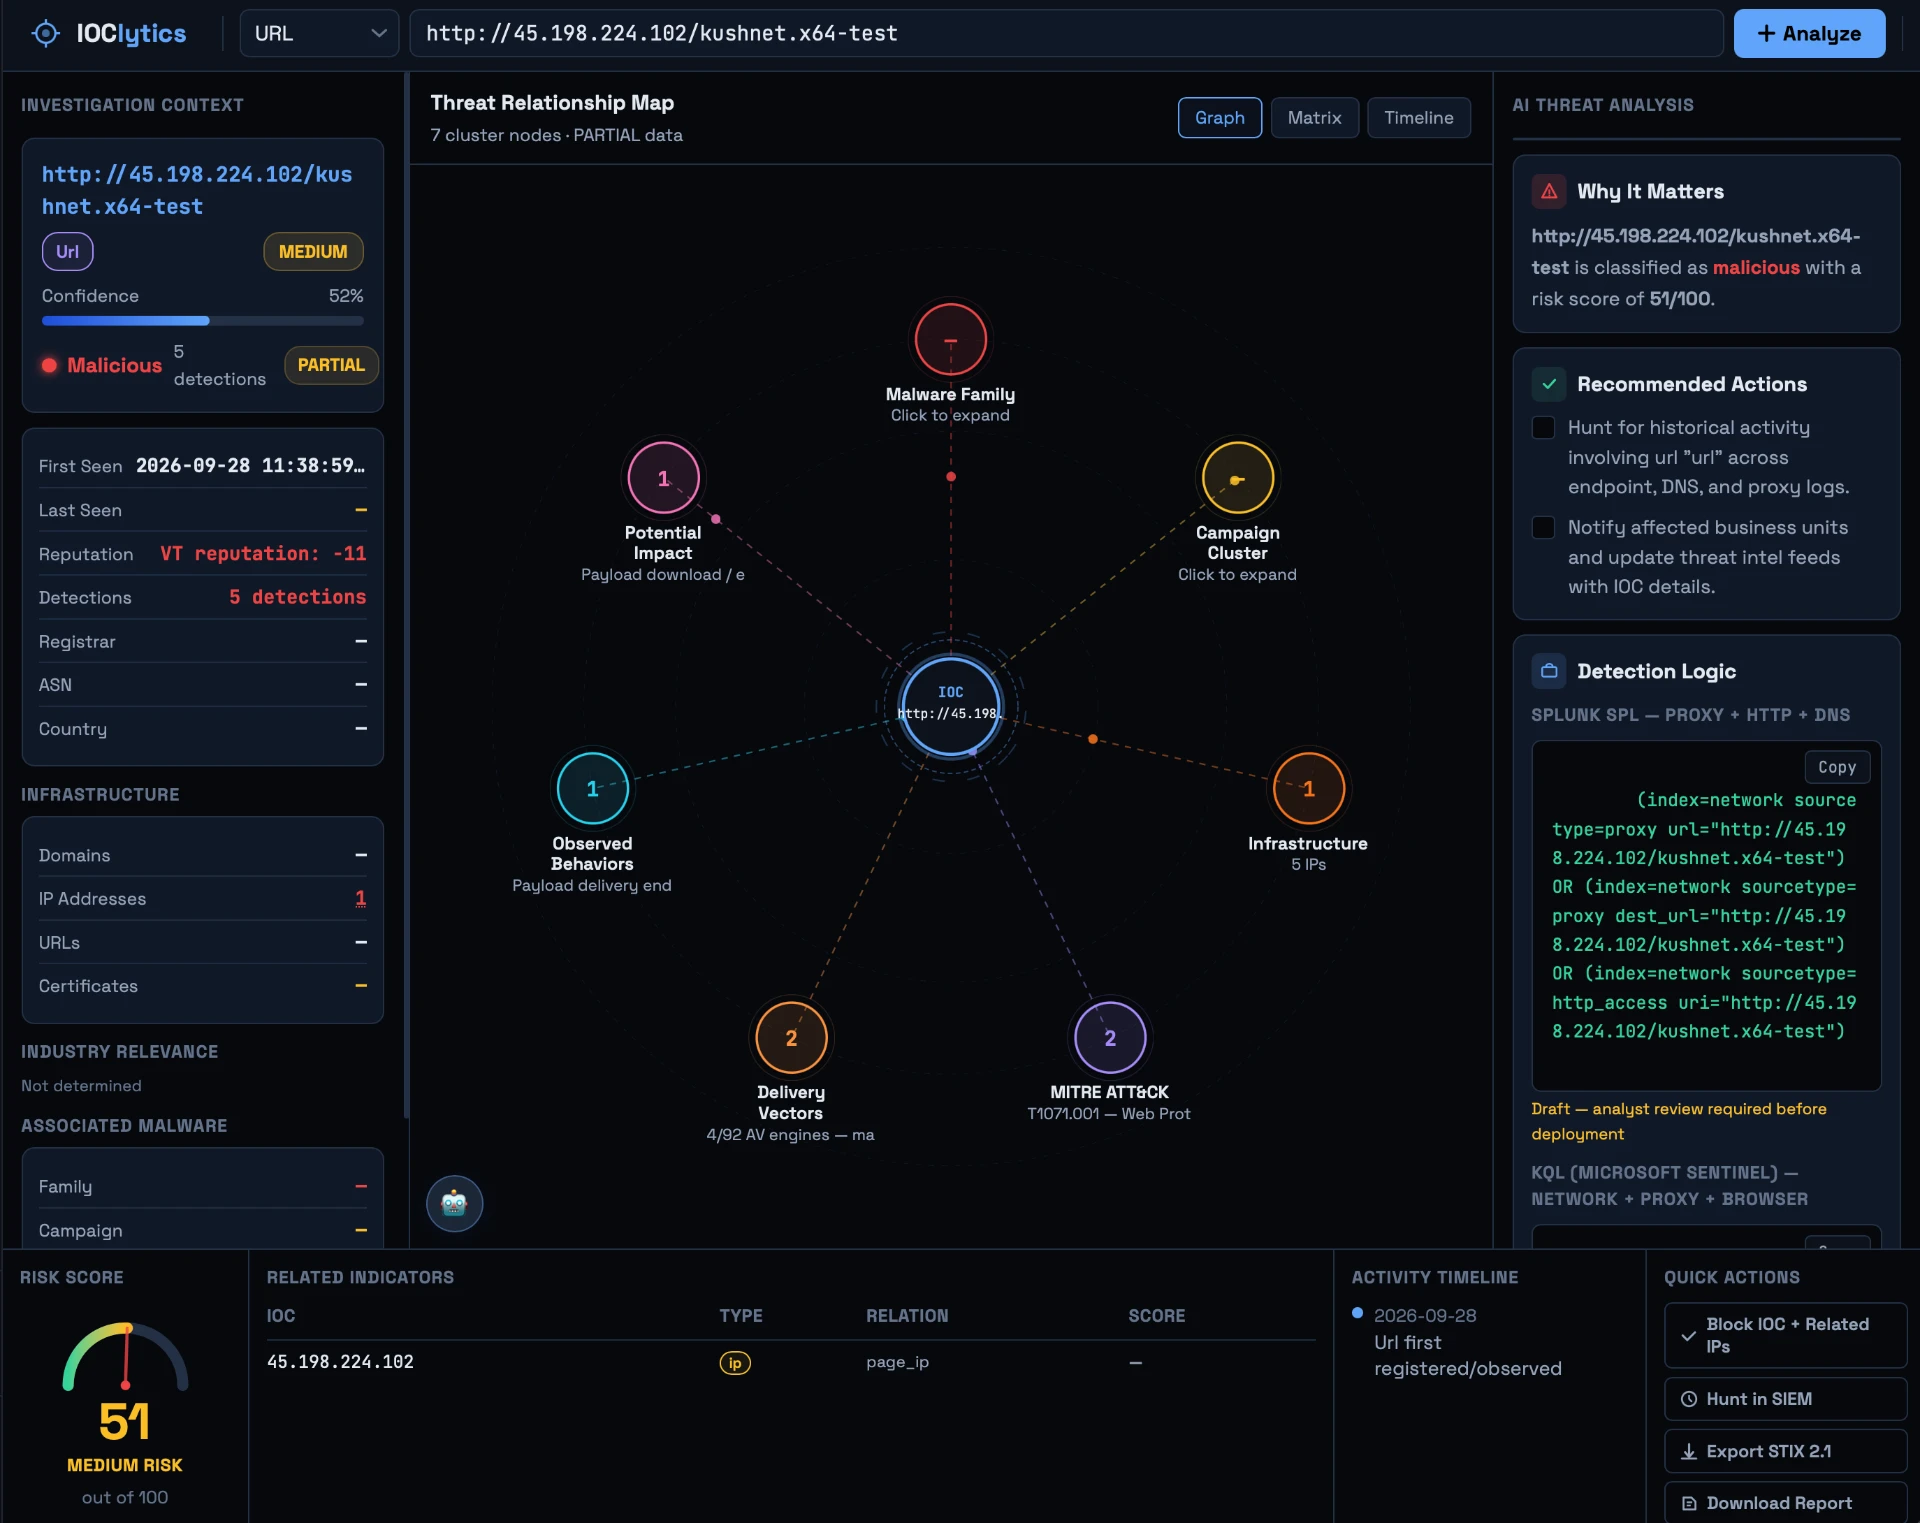Click the 5 detections value
This screenshot has width=1920, height=1523.
point(297,597)
